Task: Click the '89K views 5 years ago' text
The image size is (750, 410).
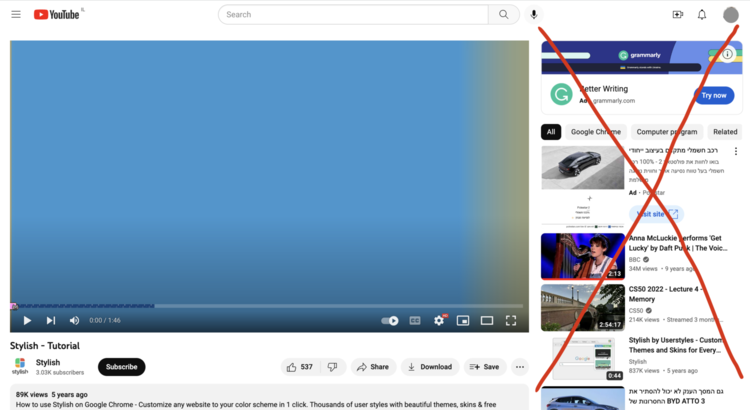Action: click(x=52, y=395)
